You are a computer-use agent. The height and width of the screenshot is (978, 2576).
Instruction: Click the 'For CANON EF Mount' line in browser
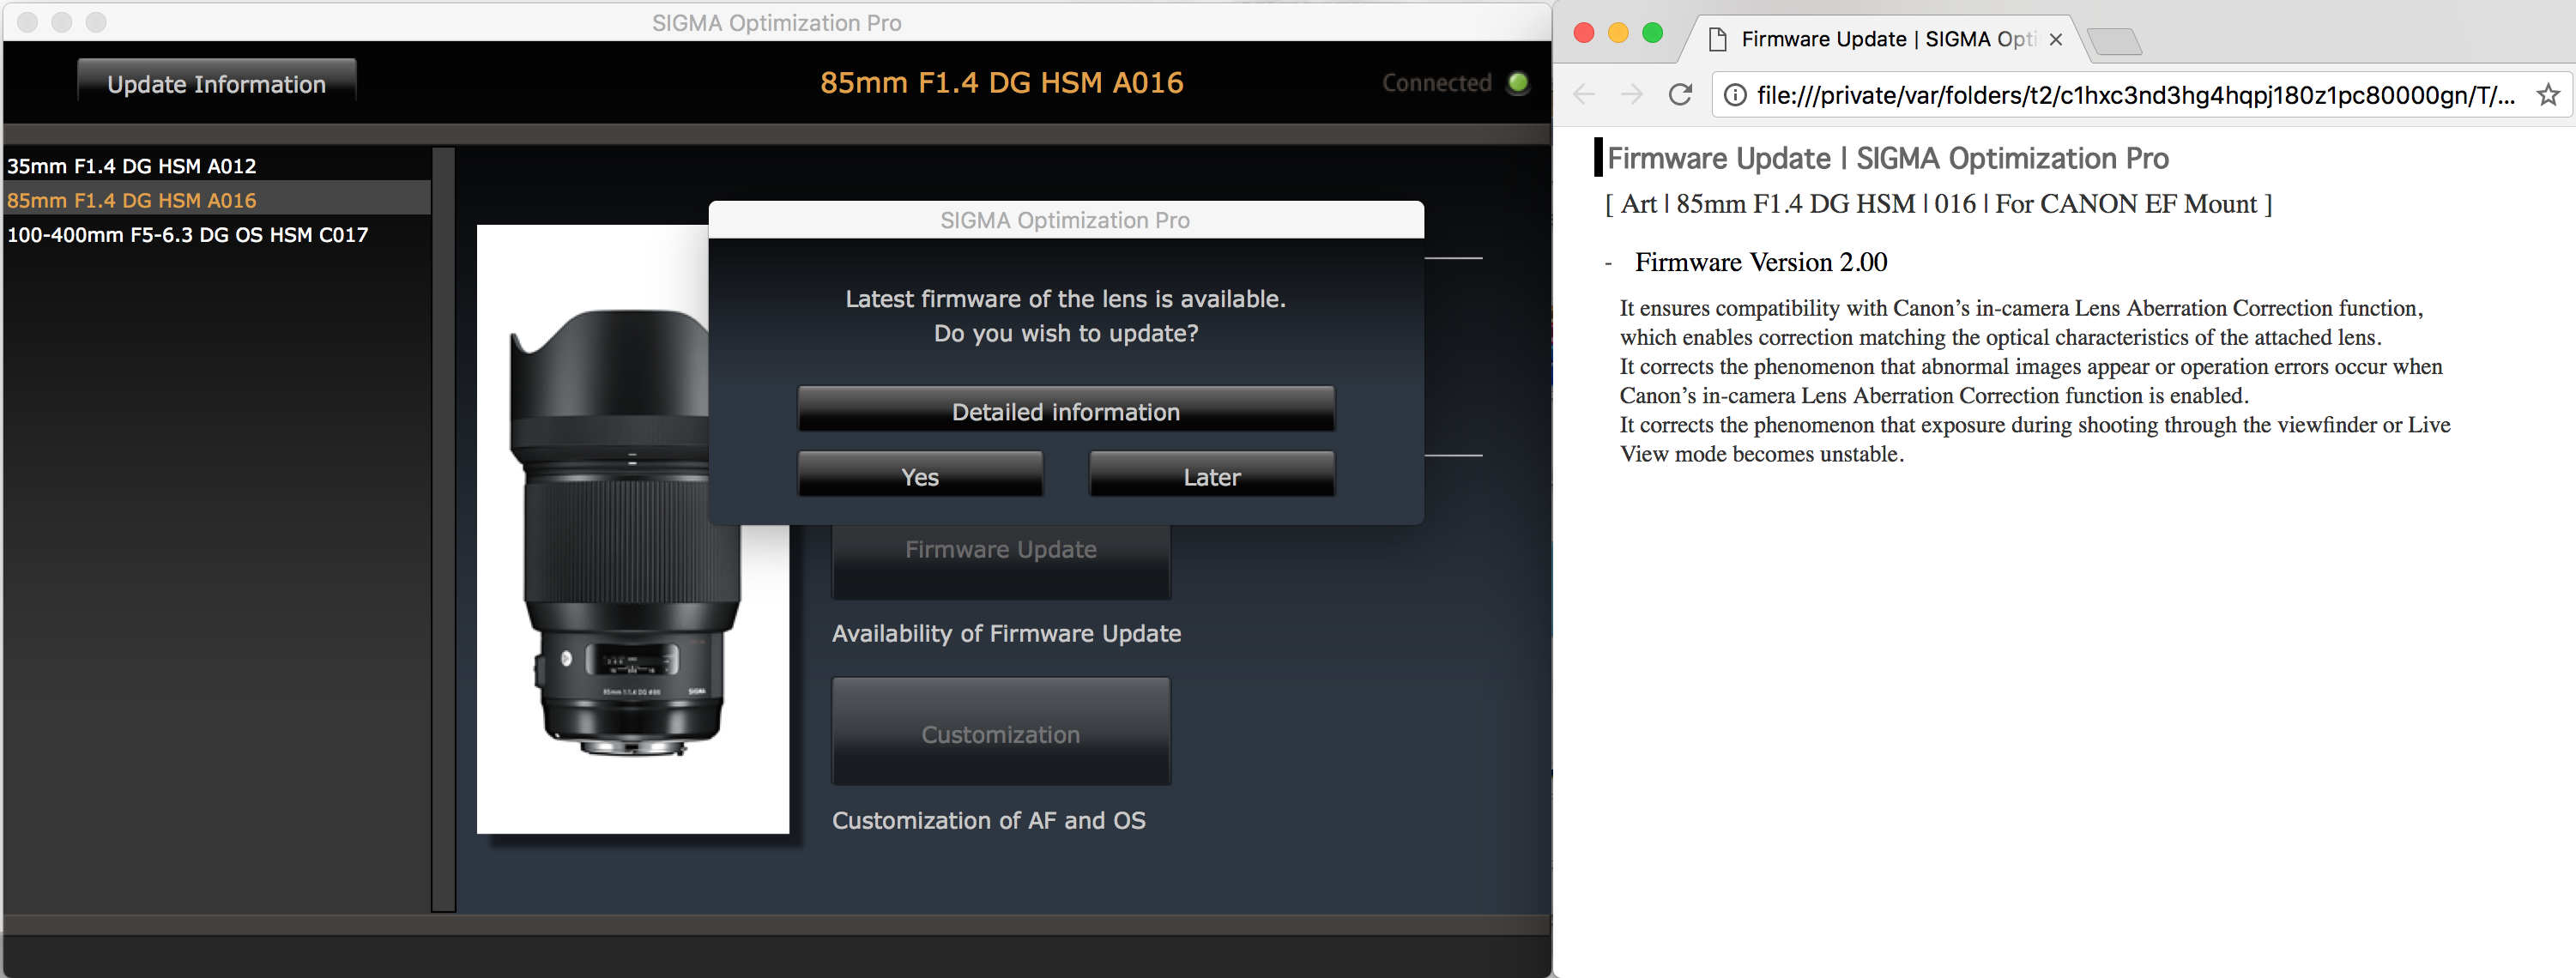[1938, 204]
